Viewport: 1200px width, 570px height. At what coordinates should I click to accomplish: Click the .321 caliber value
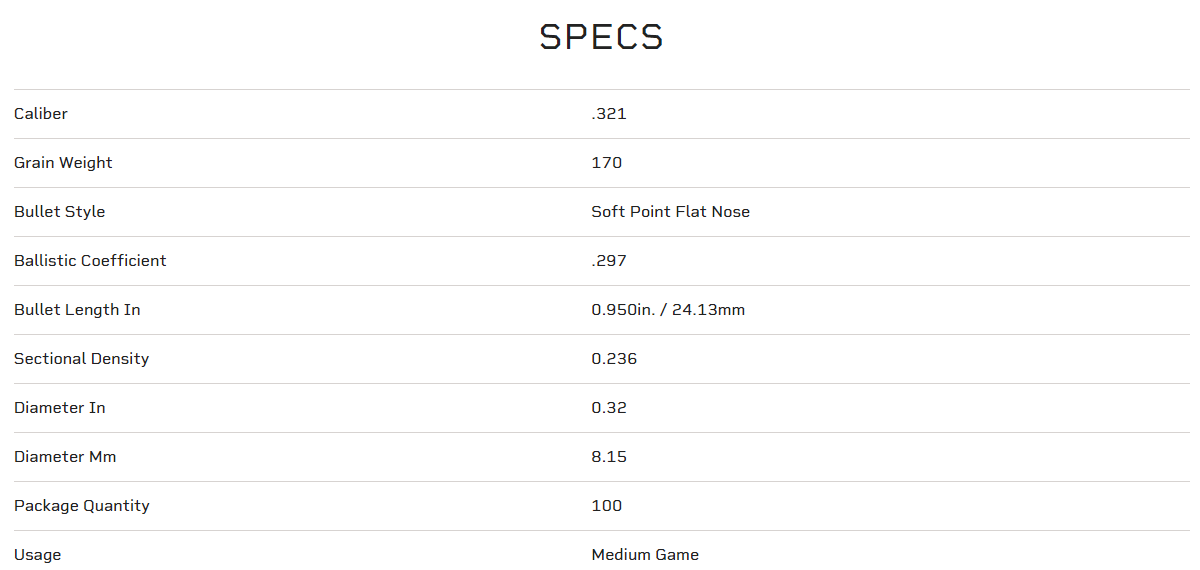click(x=609, y=114)
